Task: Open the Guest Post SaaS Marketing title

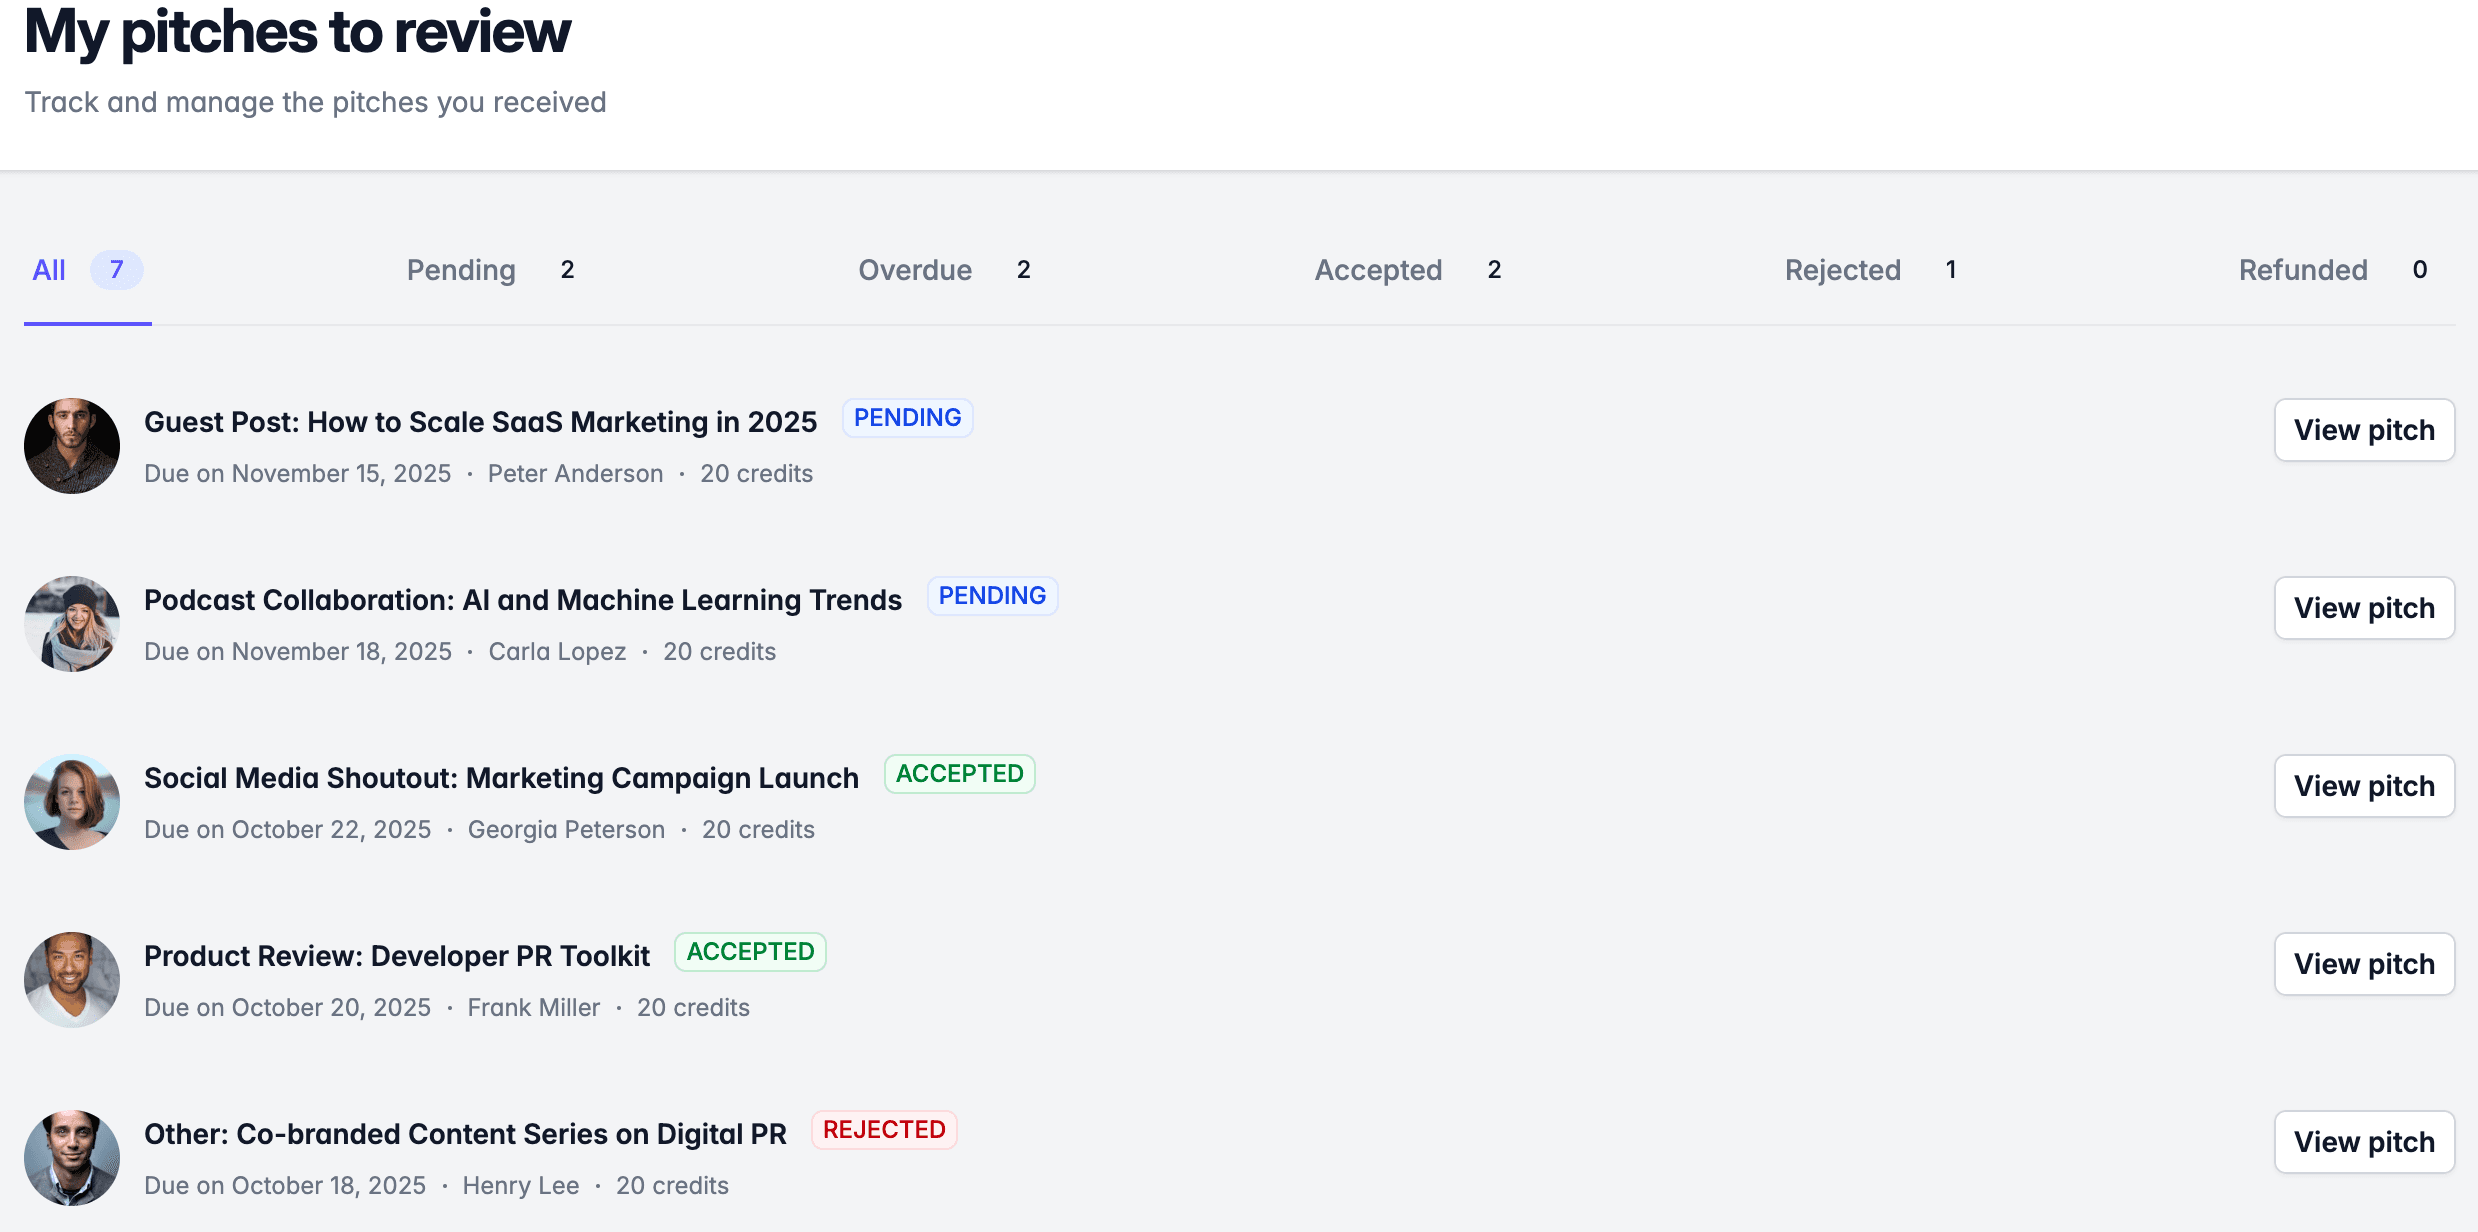Action: point(480,422)
